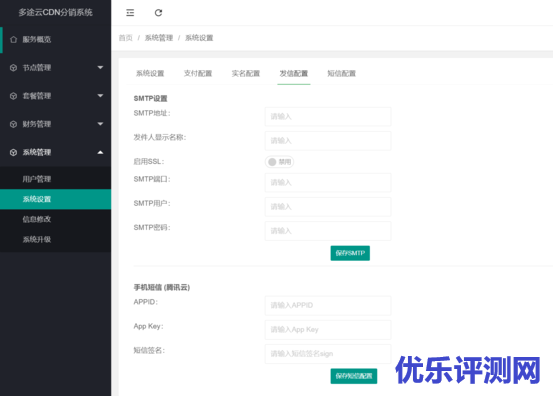Collapse the 系统管理 menu arrow
Image resolution: width=554 pixels, height=397 pixels.
pyautogui.click(x=100, y=152)
